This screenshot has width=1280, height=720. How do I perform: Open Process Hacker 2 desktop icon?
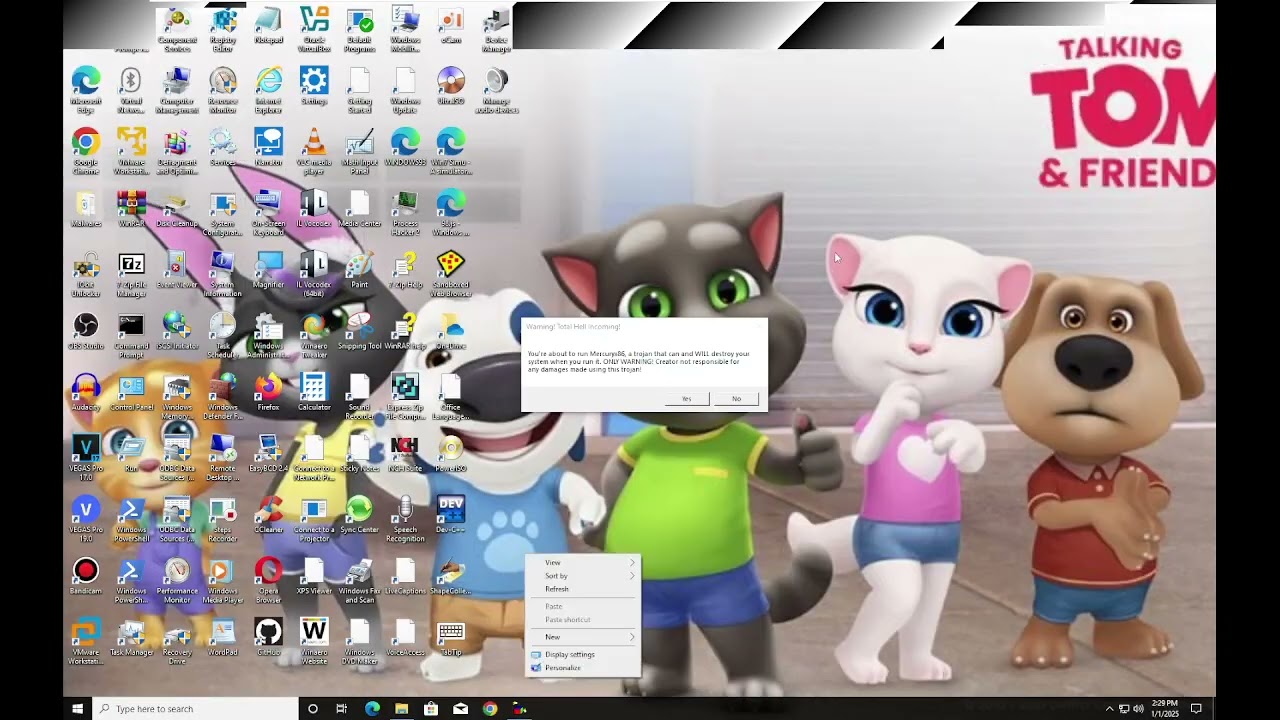[405, 213]
